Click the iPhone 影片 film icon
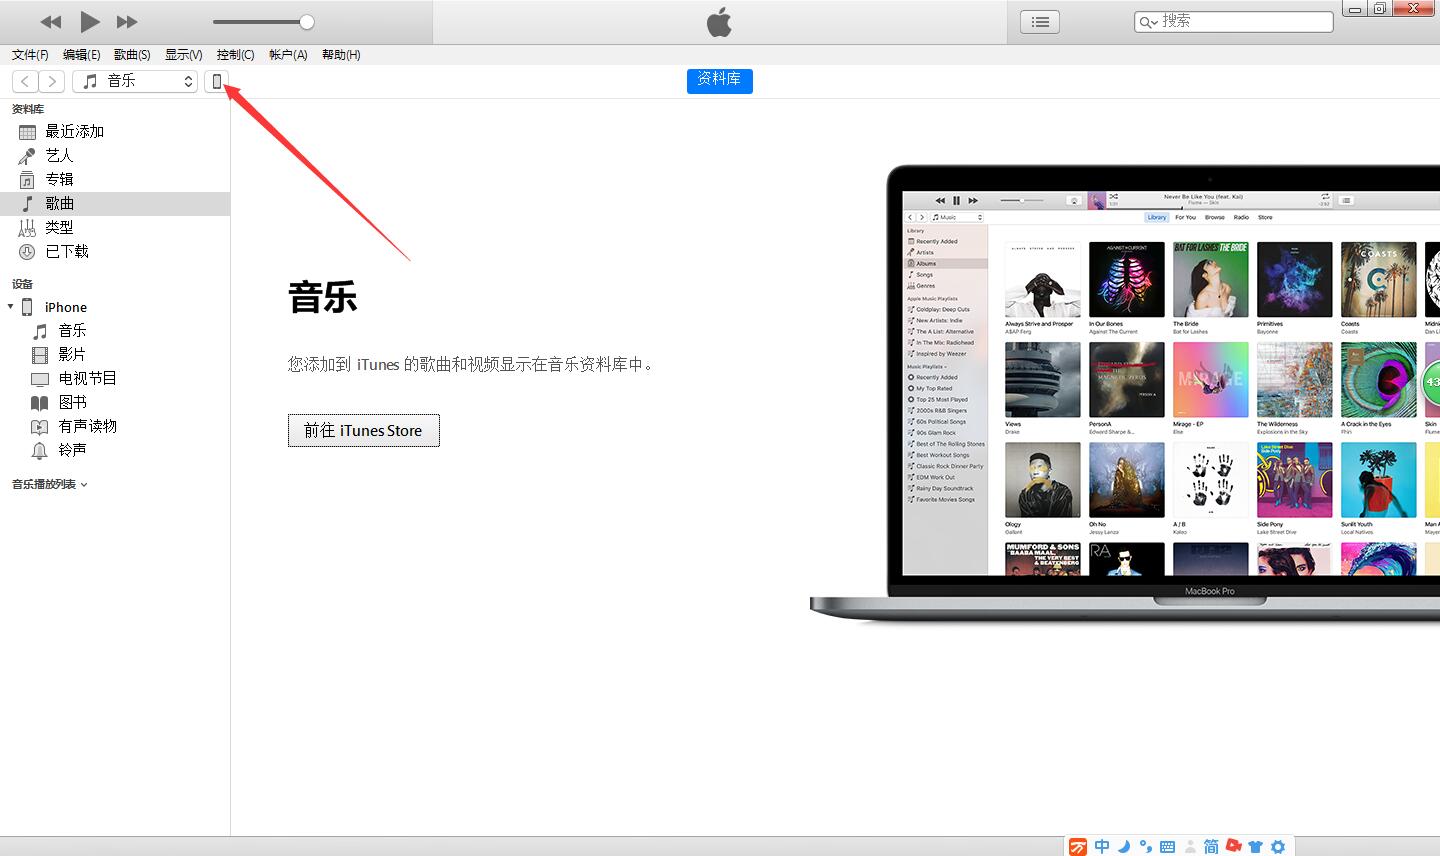Image resolution: width=1440 pixels, height=856 pixels. pos(40,355)
